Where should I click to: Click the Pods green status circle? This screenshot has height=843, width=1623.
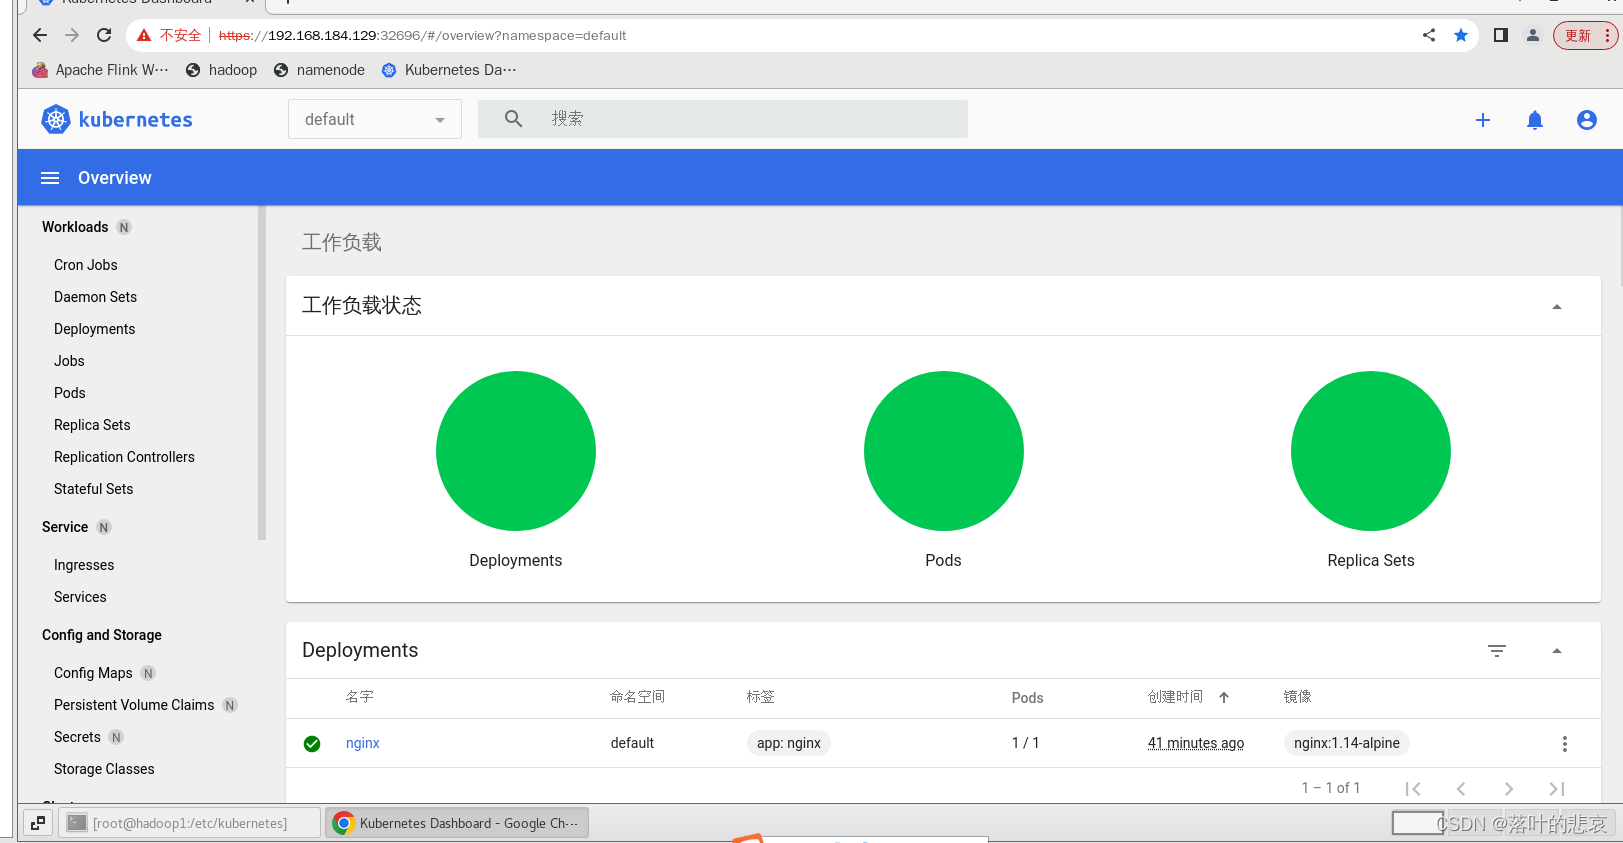click(943, 451)
